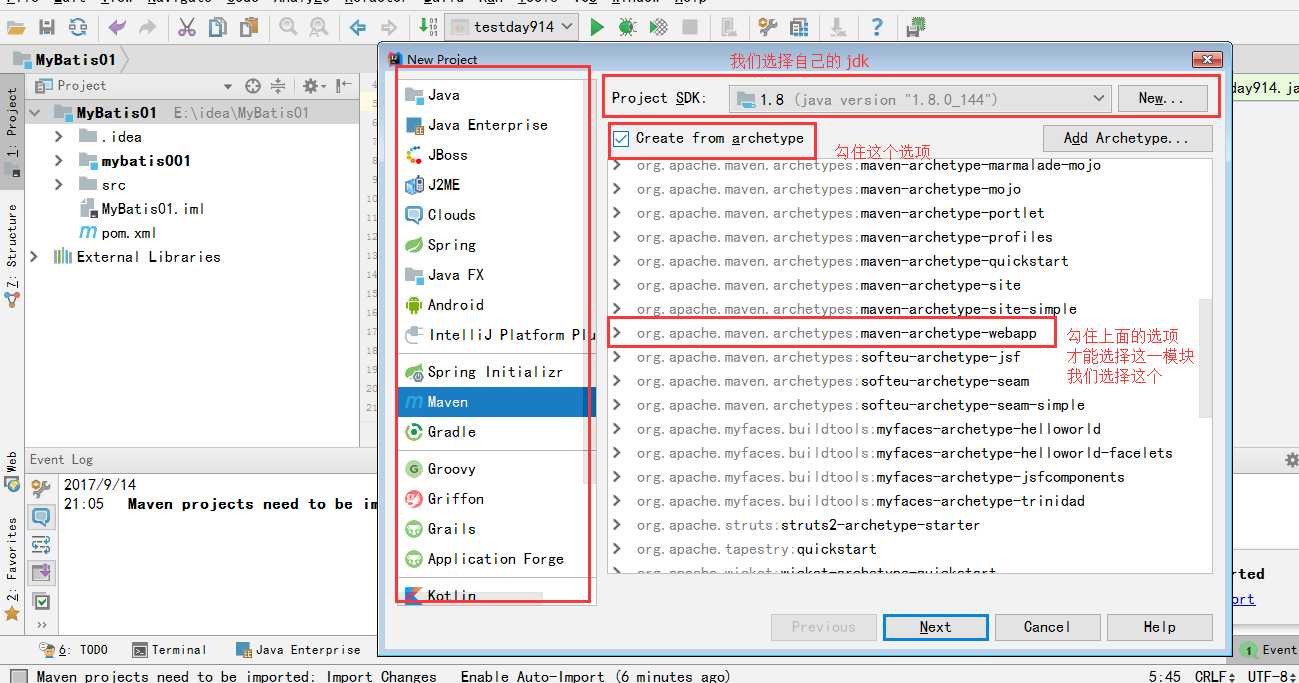
Task: Click the Undo arrow icon
Action: pos(118,27)
